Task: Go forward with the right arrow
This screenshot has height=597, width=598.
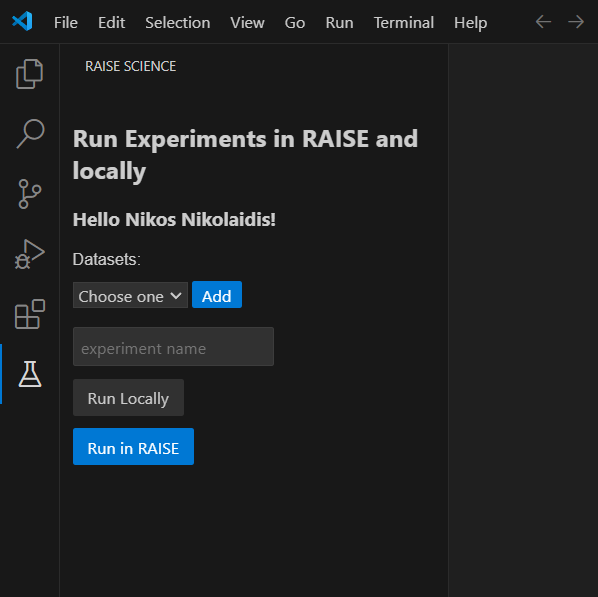Action: click(576, 22)
